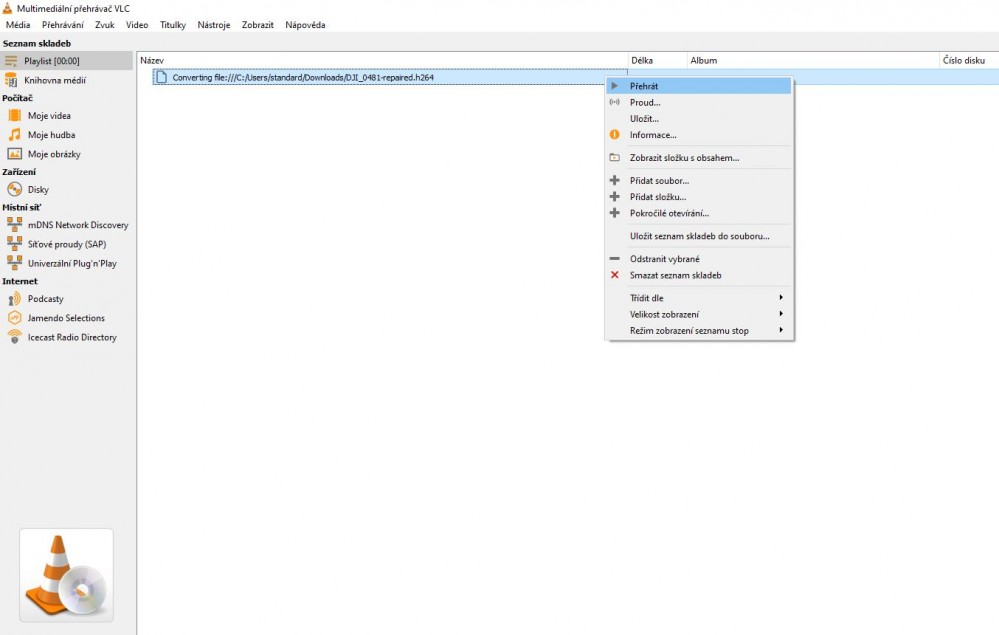Open the Nástroje menu in menu bar
The image size is (999, 635).
pyautogui.click(x=214, y=25)
